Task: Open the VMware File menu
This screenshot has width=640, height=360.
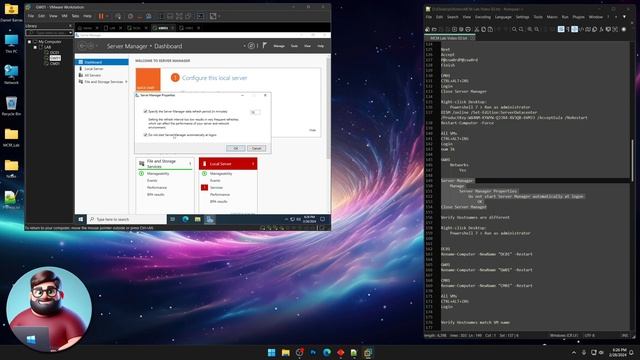Action: [x=31, y=16]
